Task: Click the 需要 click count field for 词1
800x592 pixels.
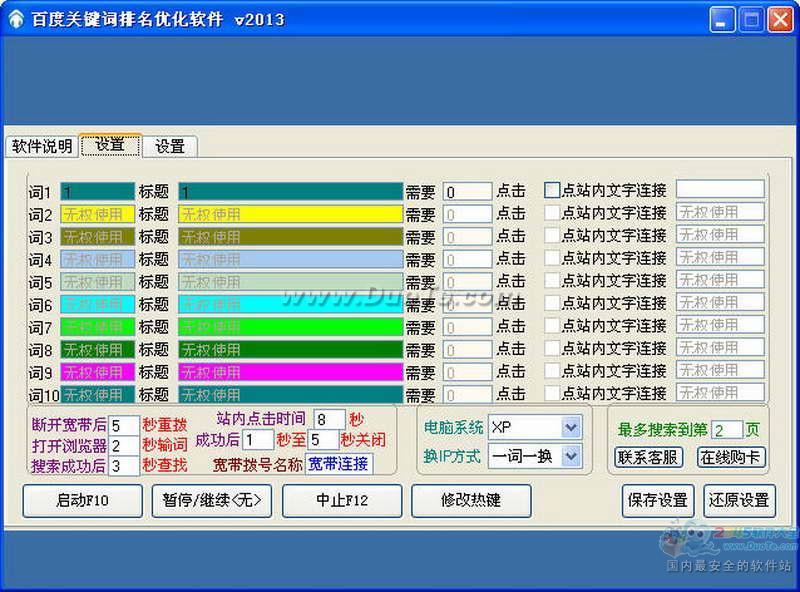Action: 467,192
